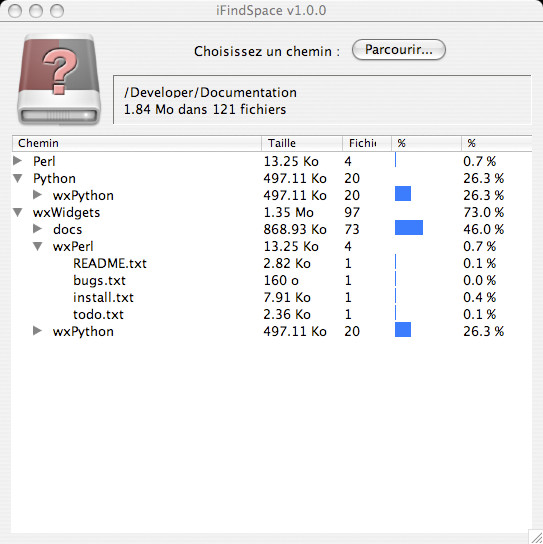Collapse the wxPerl folder

click(37, 246)
